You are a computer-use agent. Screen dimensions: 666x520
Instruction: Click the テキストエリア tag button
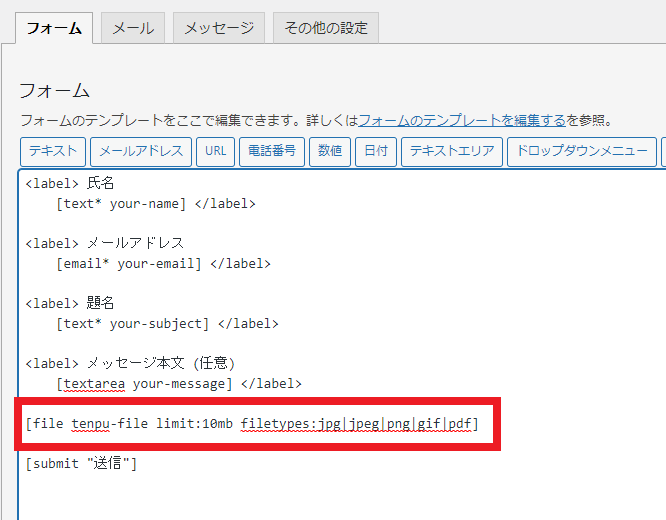pos(451,152)
